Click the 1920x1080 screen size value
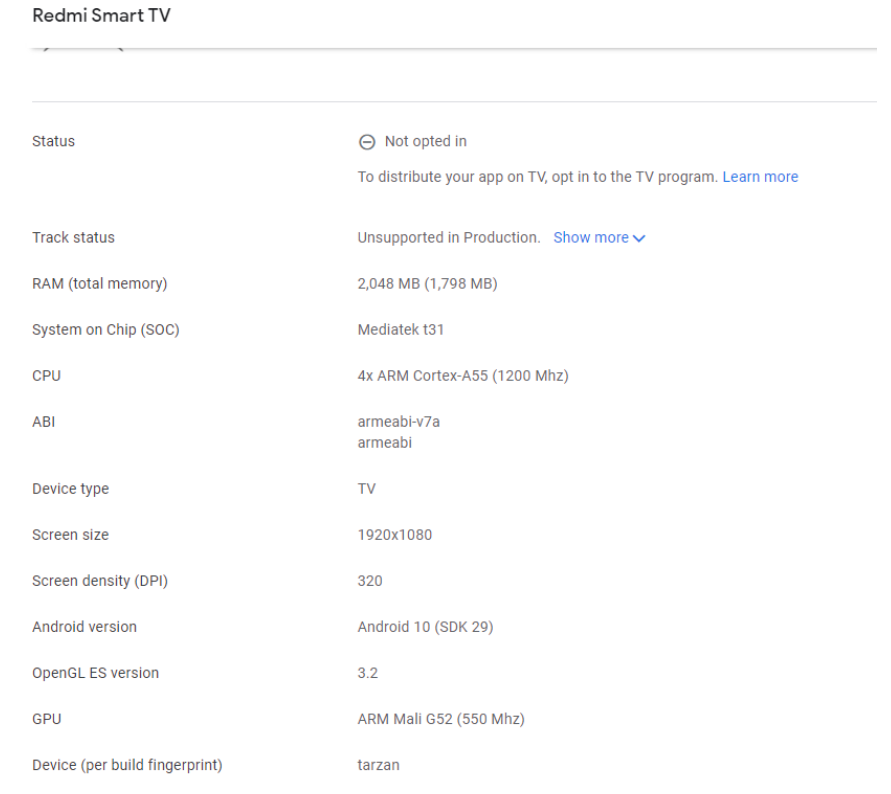The height and width of the screenshot is (794, 891). coord(394,535)
